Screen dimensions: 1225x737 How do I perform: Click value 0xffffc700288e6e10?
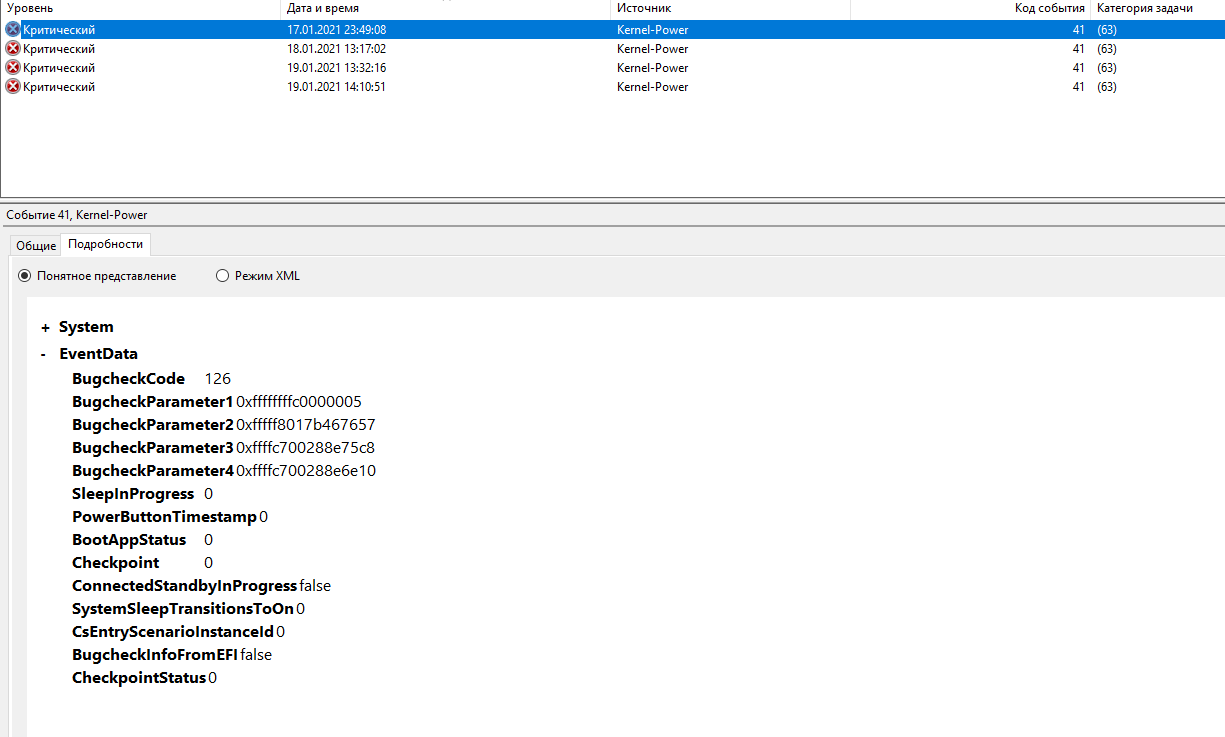pyautogui.click(x=306, y=471)
